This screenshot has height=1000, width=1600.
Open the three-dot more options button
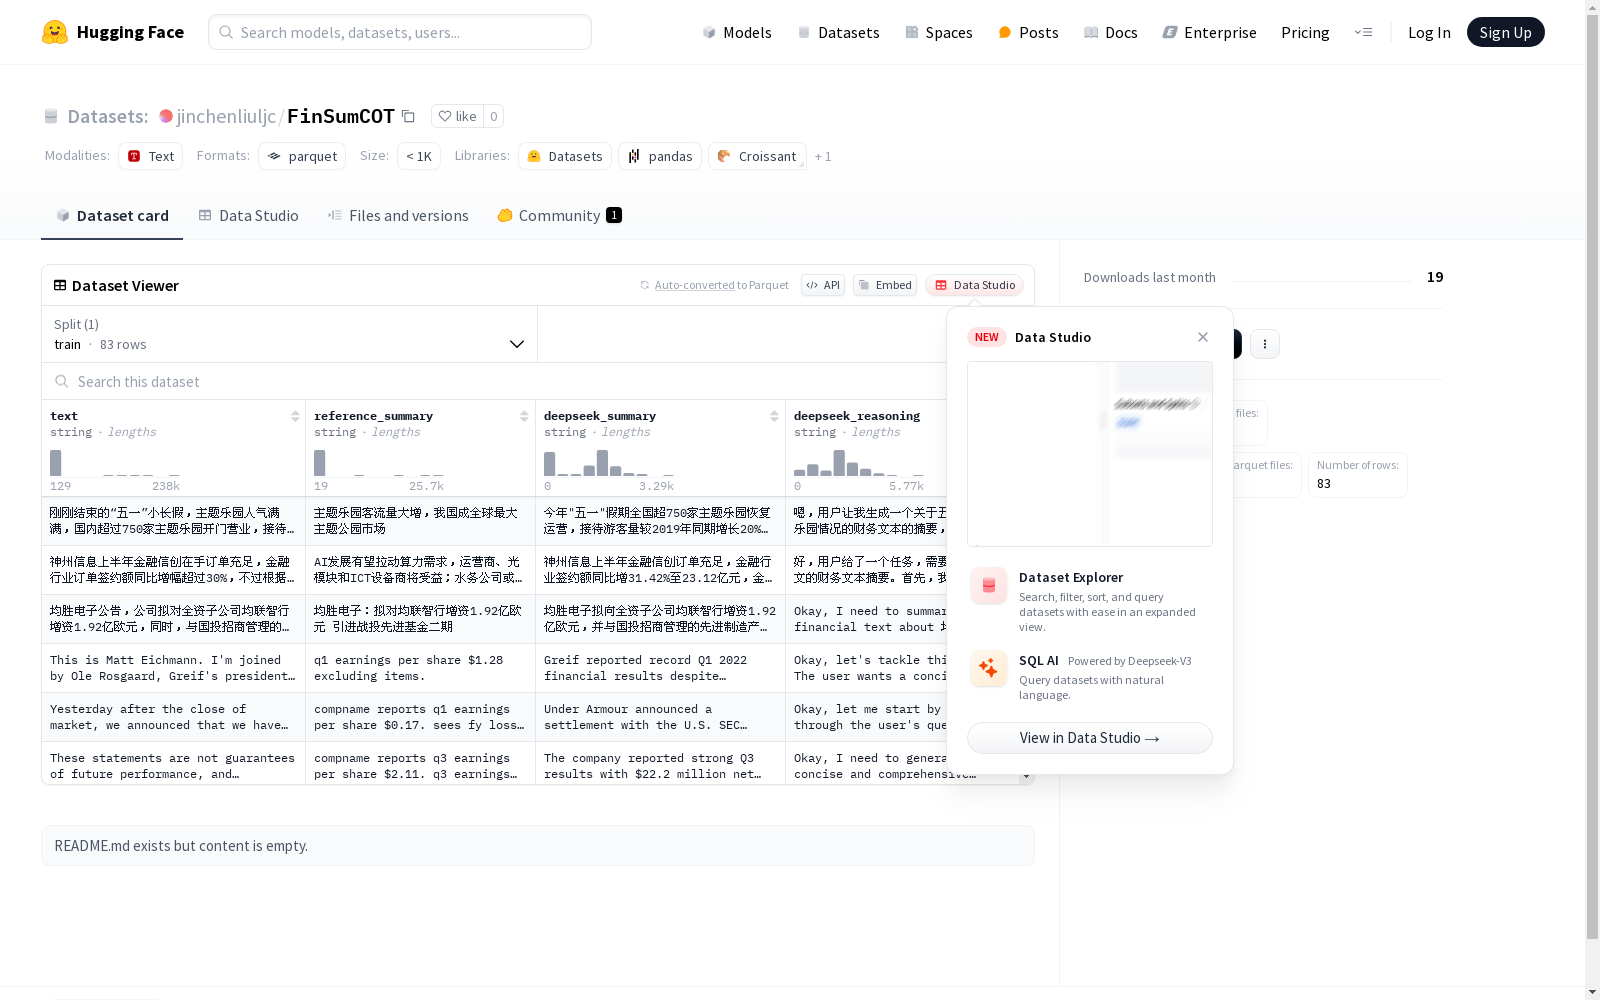pyautogui.click(x=1265, y=344)
